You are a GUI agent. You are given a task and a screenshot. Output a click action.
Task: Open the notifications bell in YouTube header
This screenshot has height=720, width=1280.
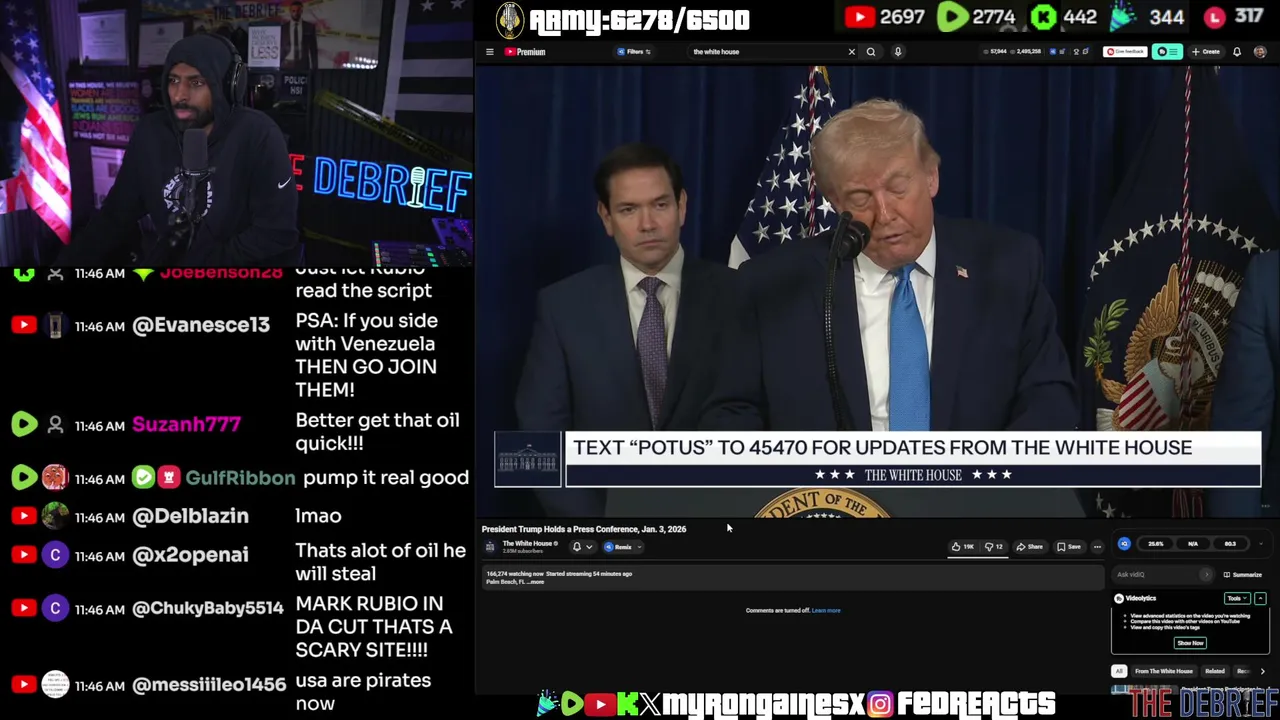tap(1237, 52)
